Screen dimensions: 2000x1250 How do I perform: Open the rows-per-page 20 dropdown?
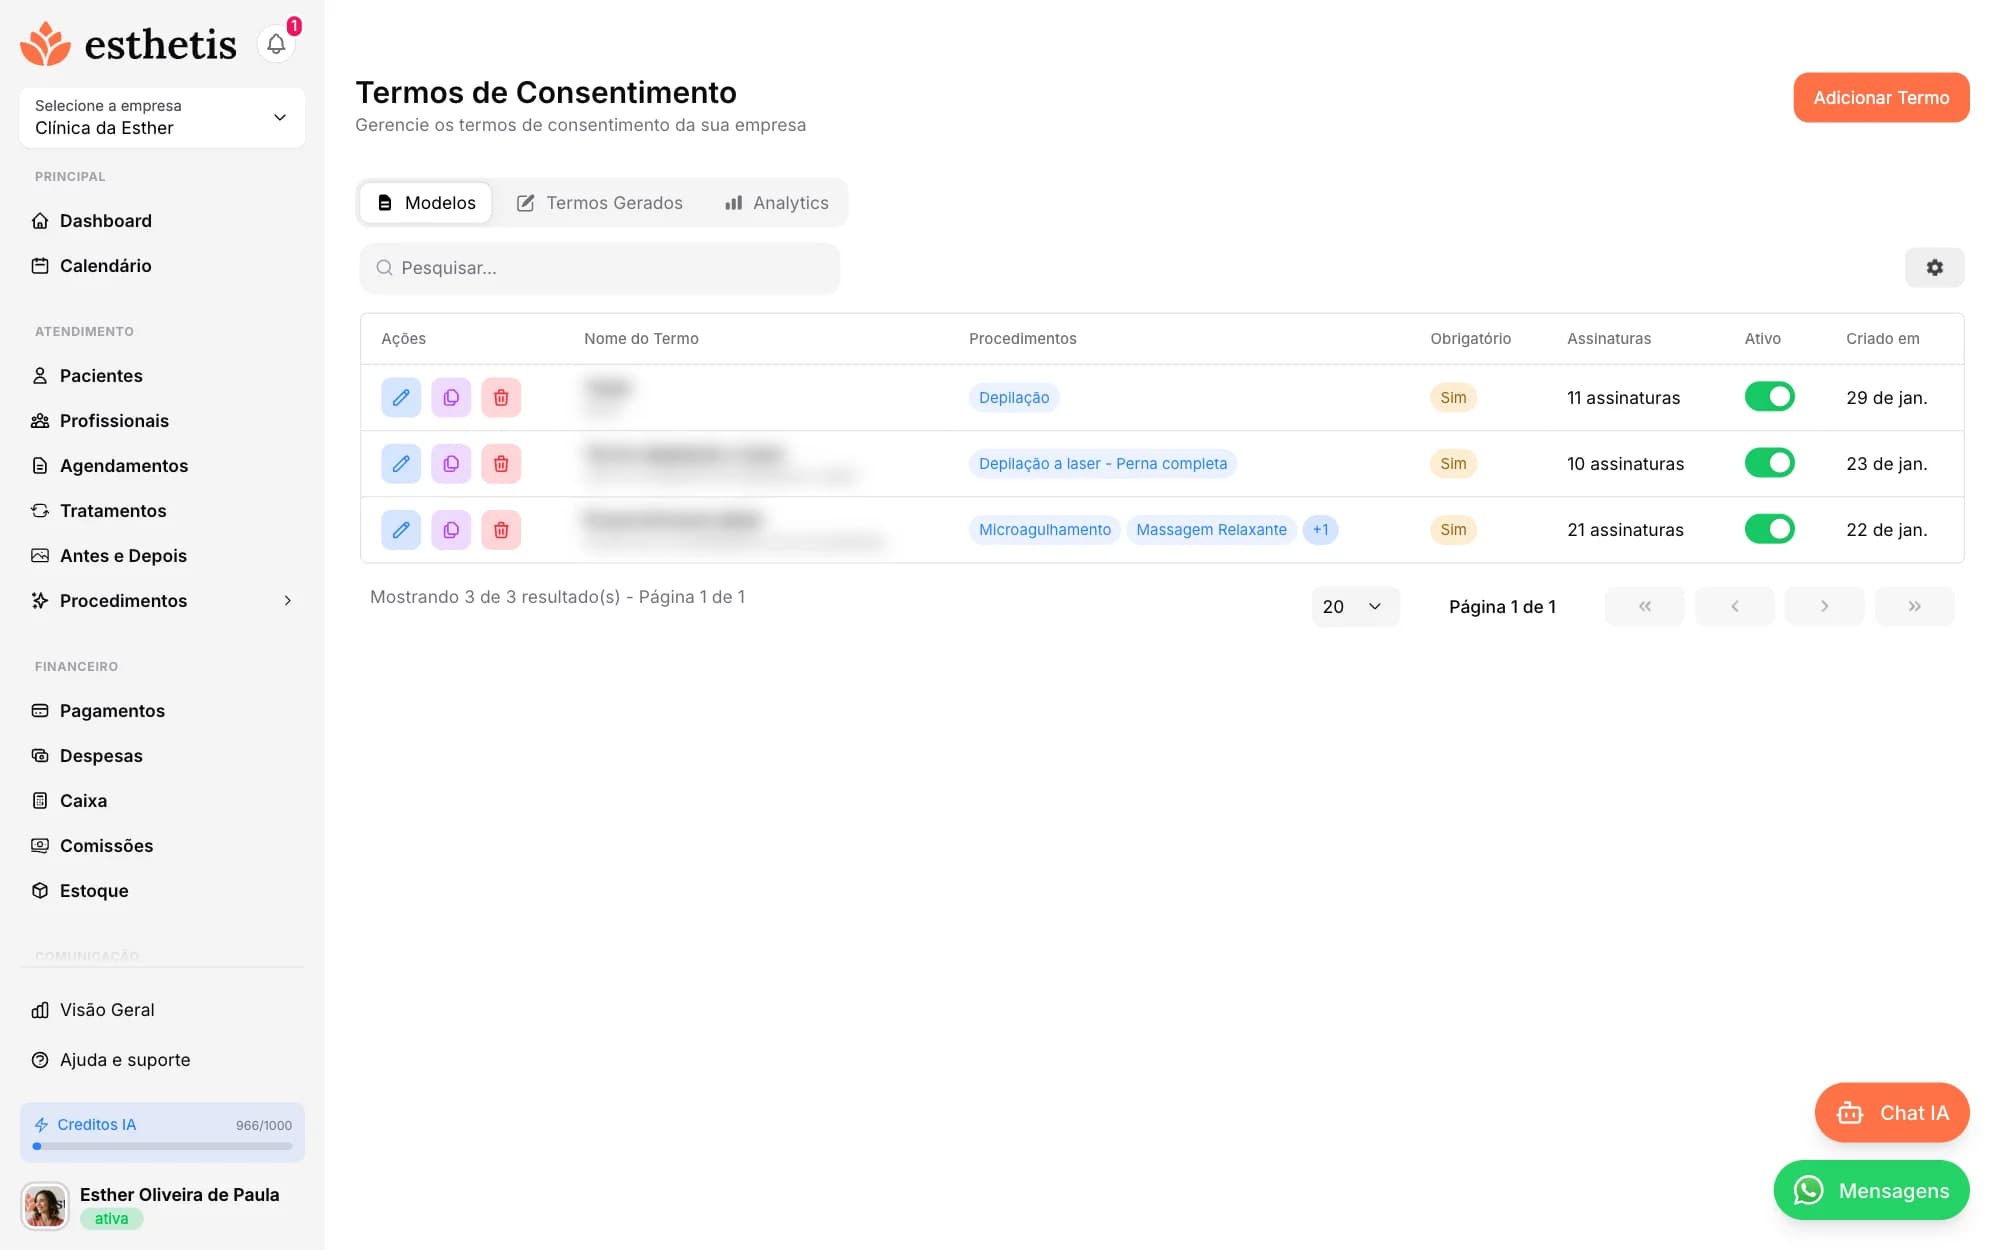[x=1355, y=607]
